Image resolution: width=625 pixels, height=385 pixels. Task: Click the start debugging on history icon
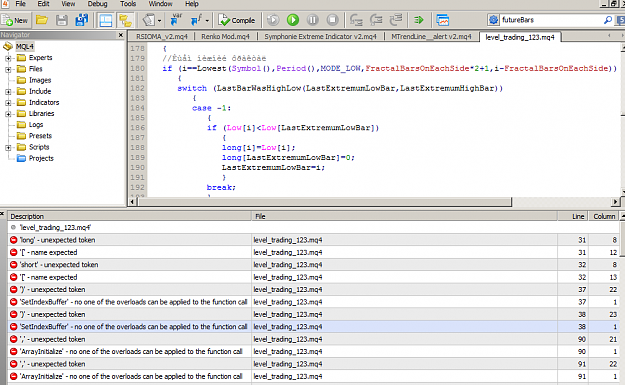coord(273,20)
